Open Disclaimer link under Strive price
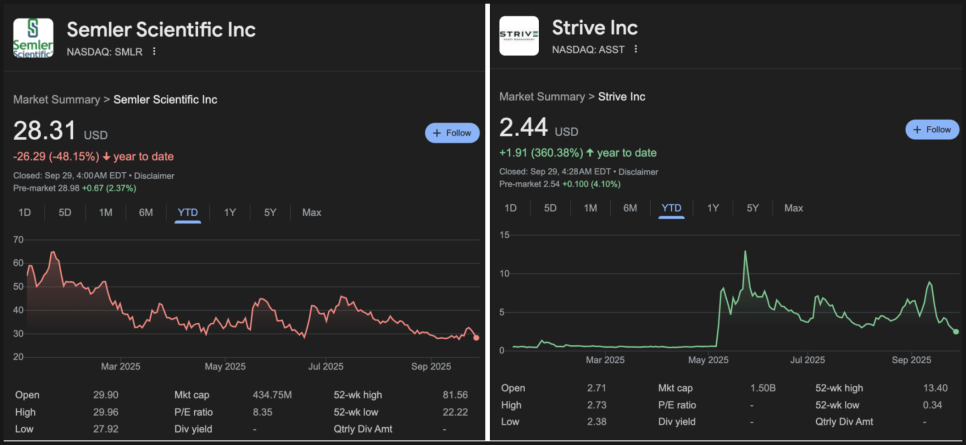The width and height of the screenshot is (966, 445). click(x=639, y=172)
